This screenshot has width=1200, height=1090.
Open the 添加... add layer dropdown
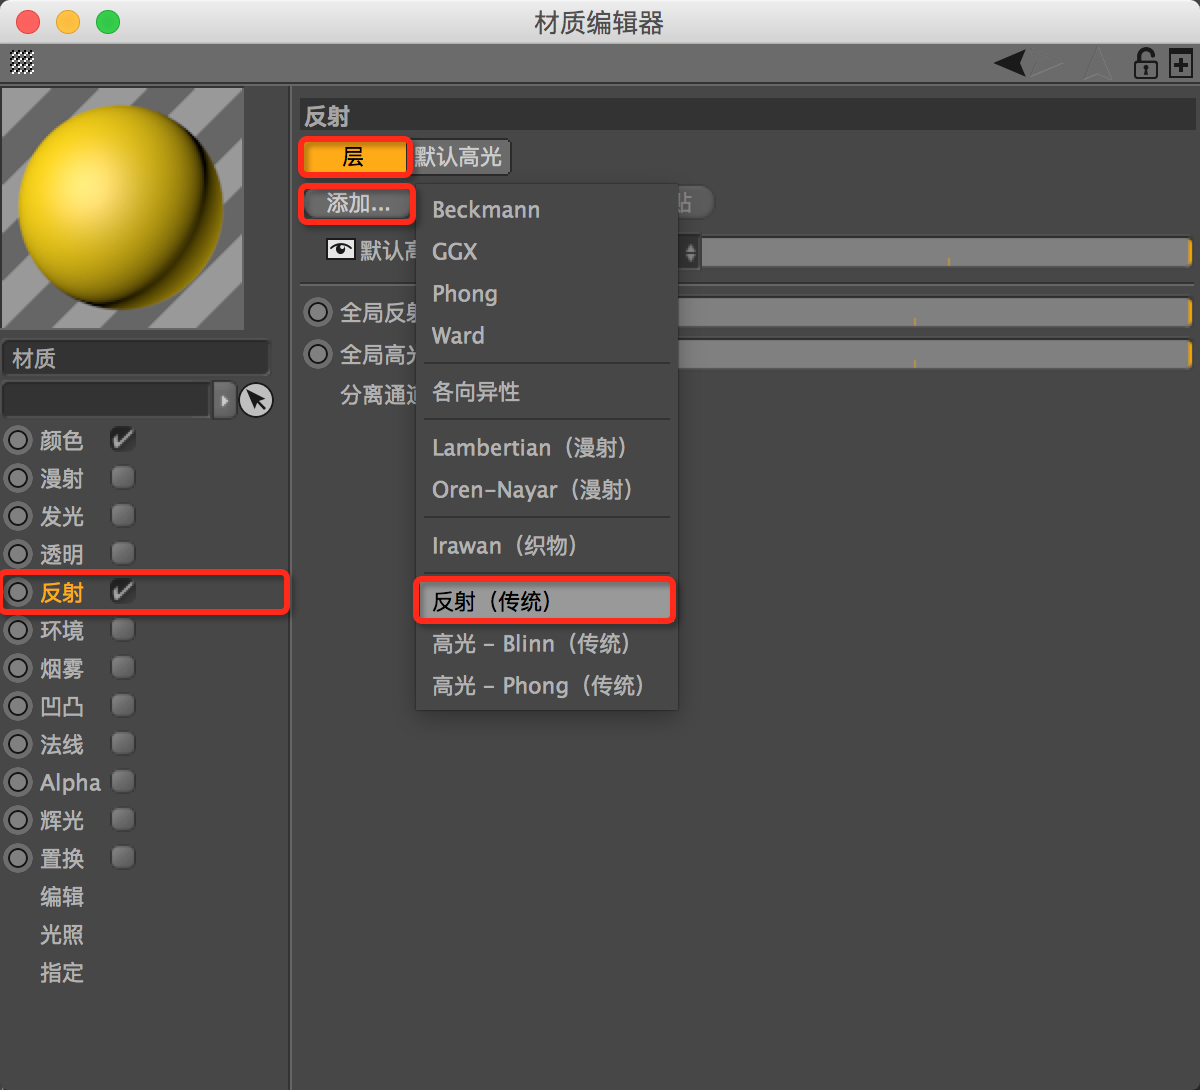(x=357, y=204)
